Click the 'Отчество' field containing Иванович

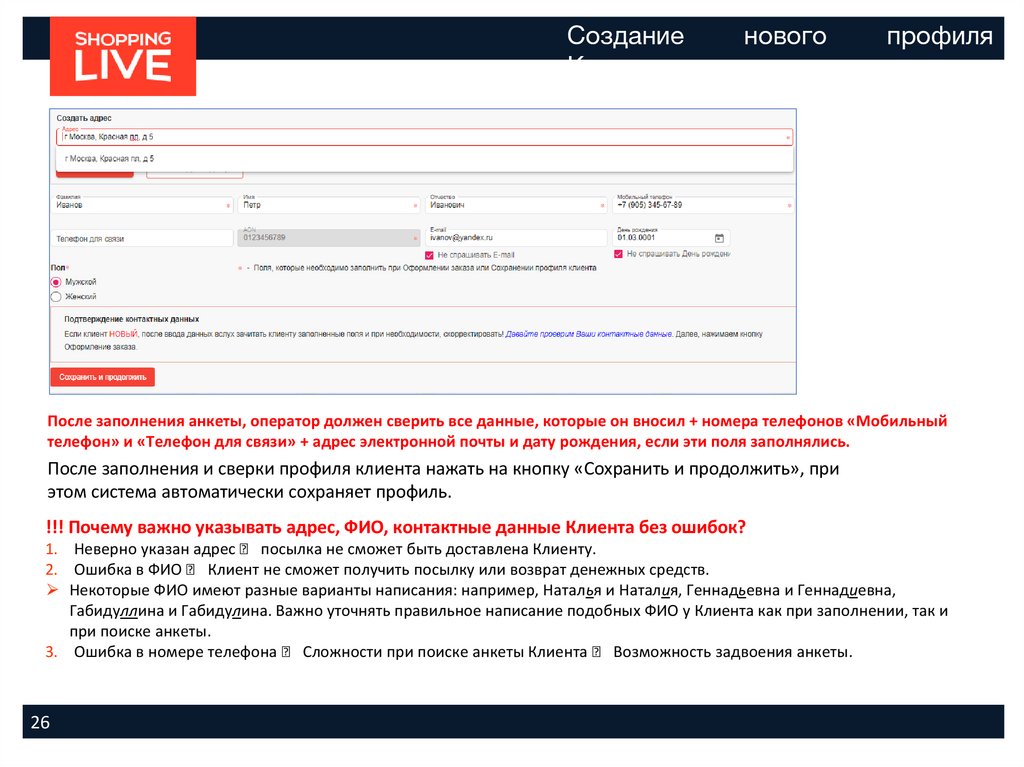point(516,204)
